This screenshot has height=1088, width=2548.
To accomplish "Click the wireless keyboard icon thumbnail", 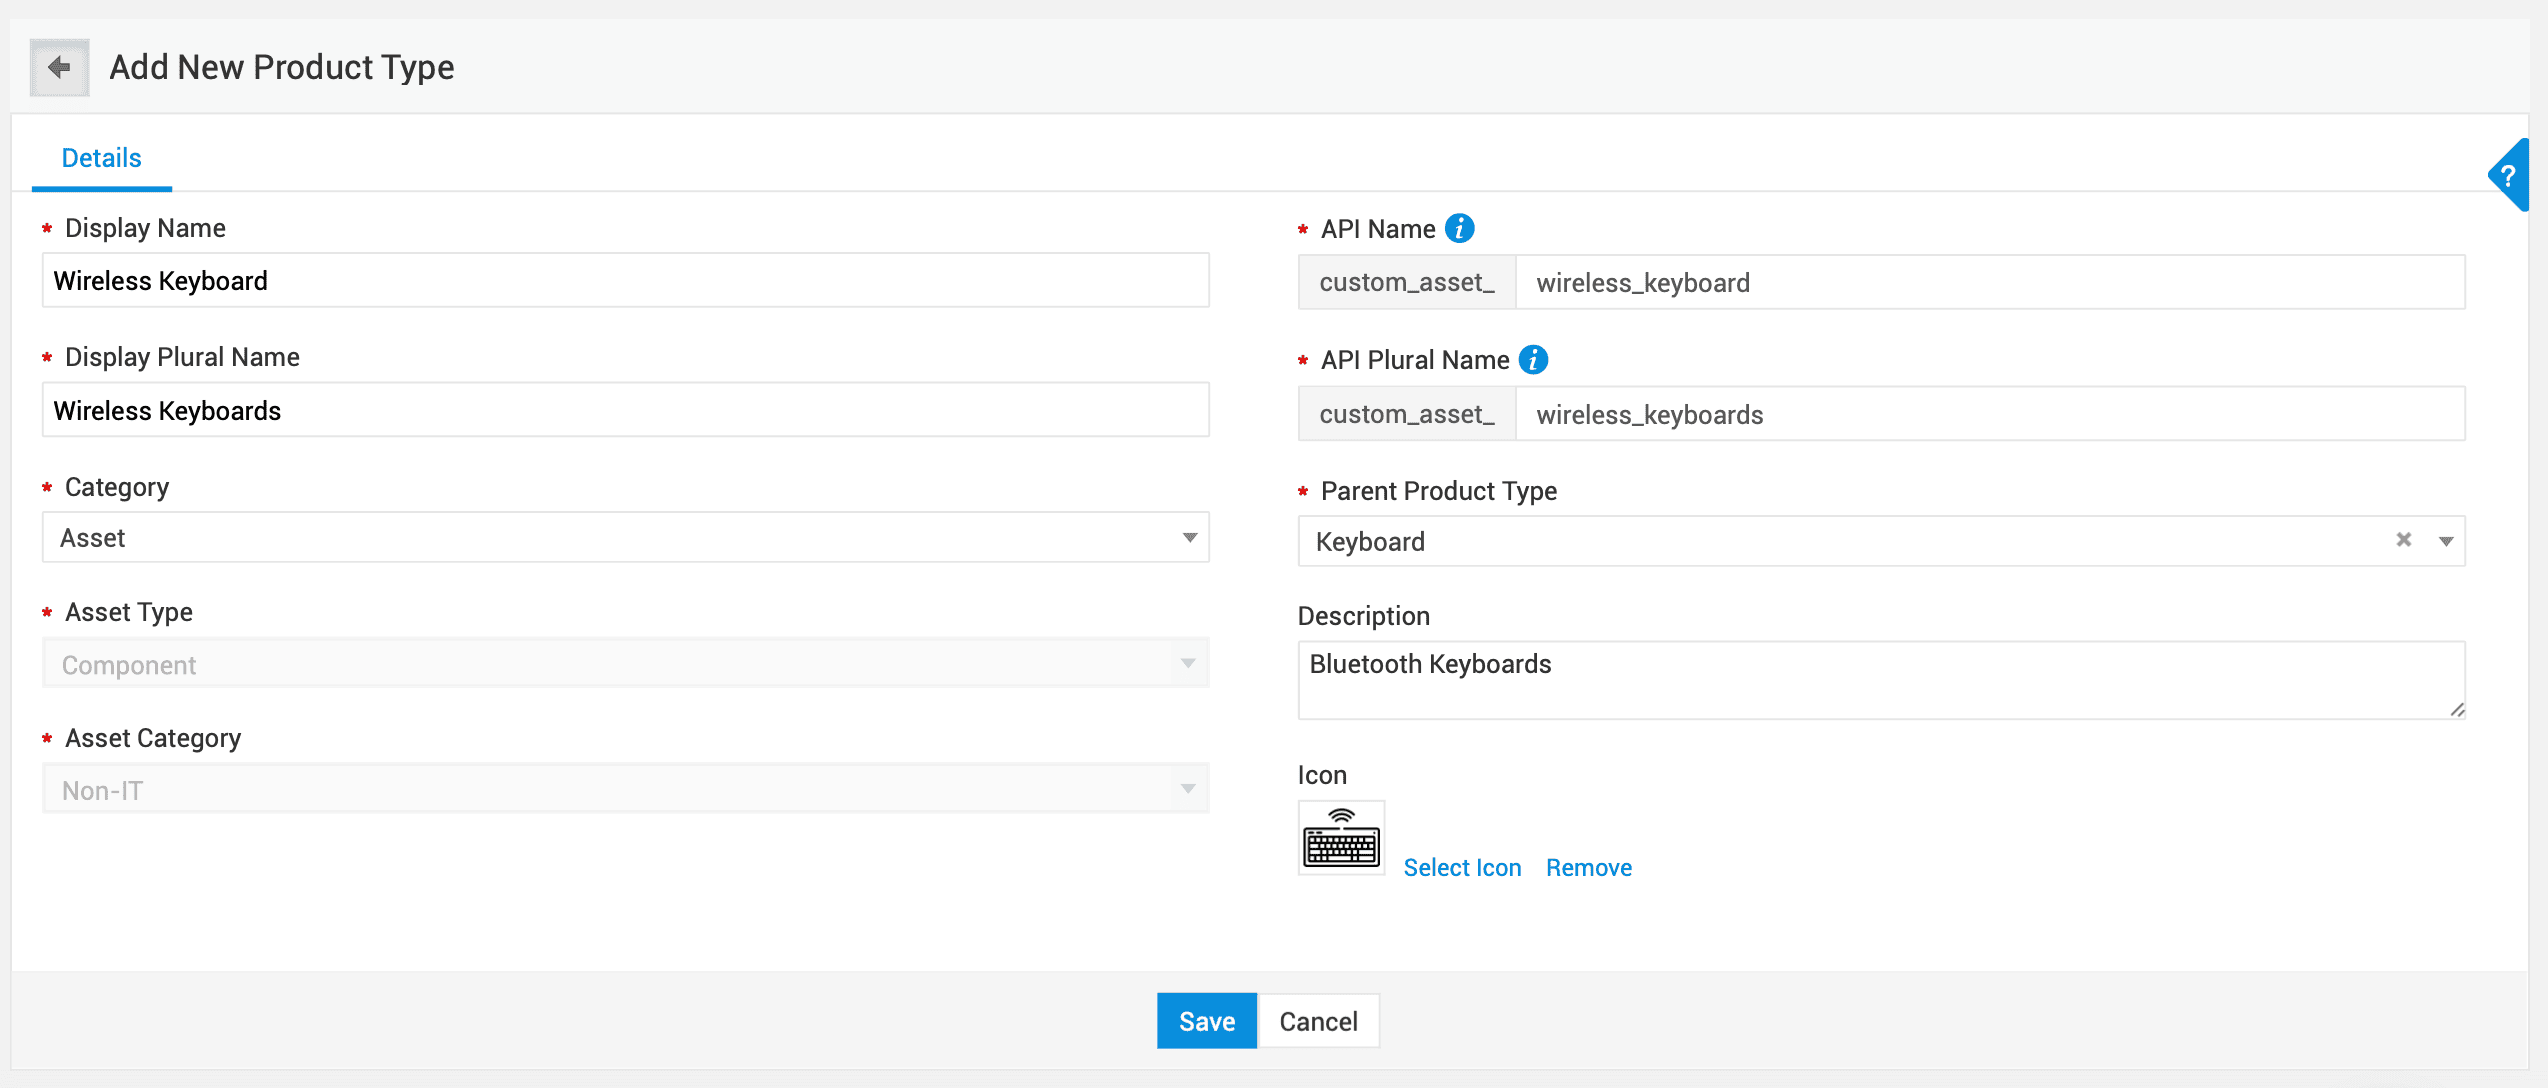I will pyautogui.click(x=1341, y=838).
